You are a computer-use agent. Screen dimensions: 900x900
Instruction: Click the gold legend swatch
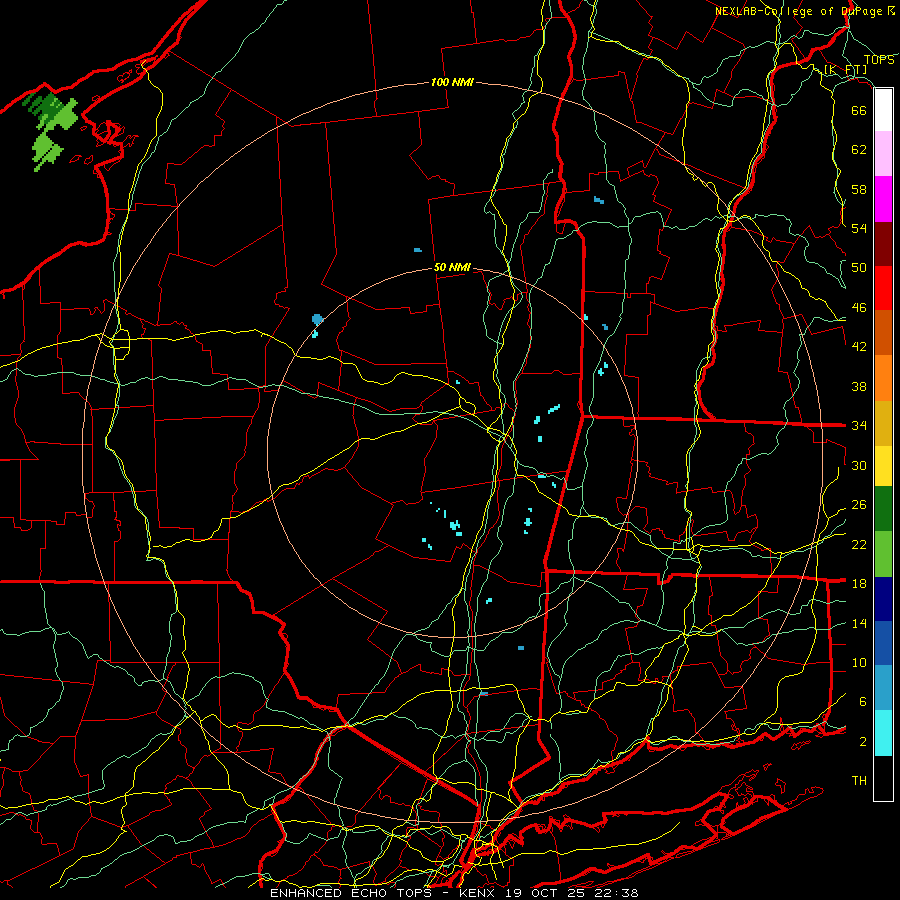pyautogui.click(x=883, y=423)
